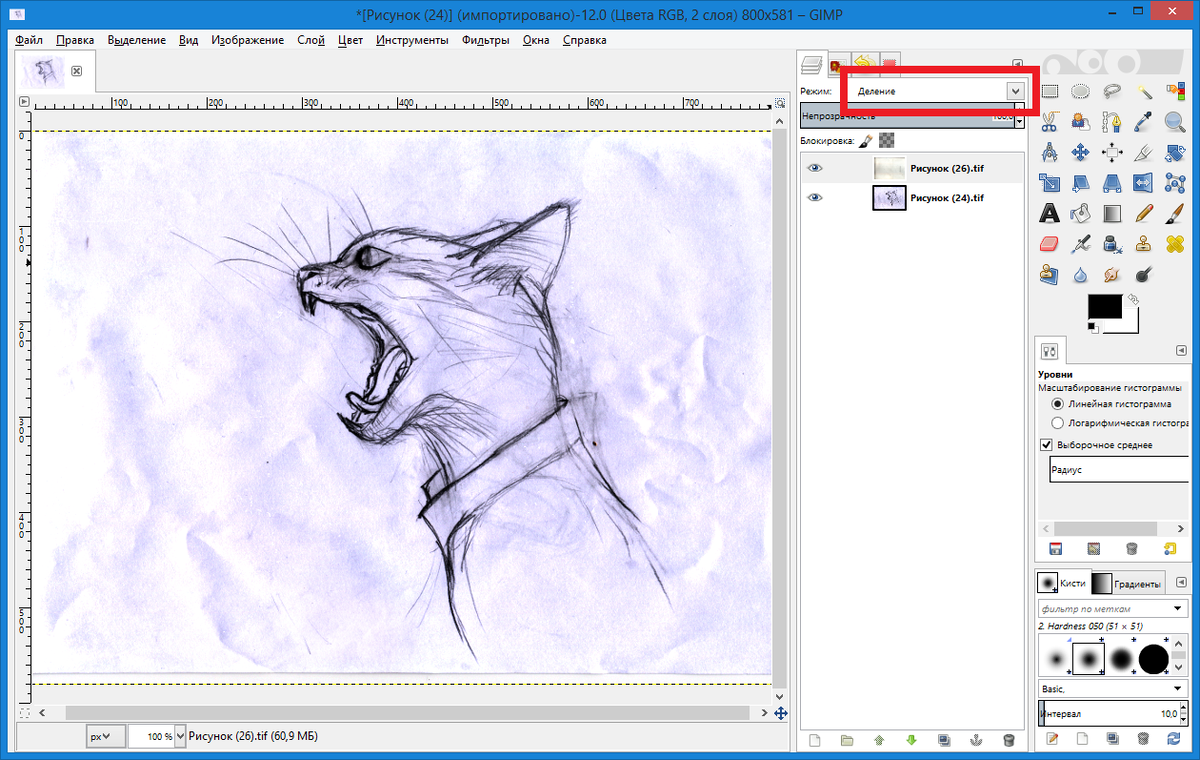1200x760 pixels.
Task: Select the Clone stamp tool
Action: [x=1144, y=244]
